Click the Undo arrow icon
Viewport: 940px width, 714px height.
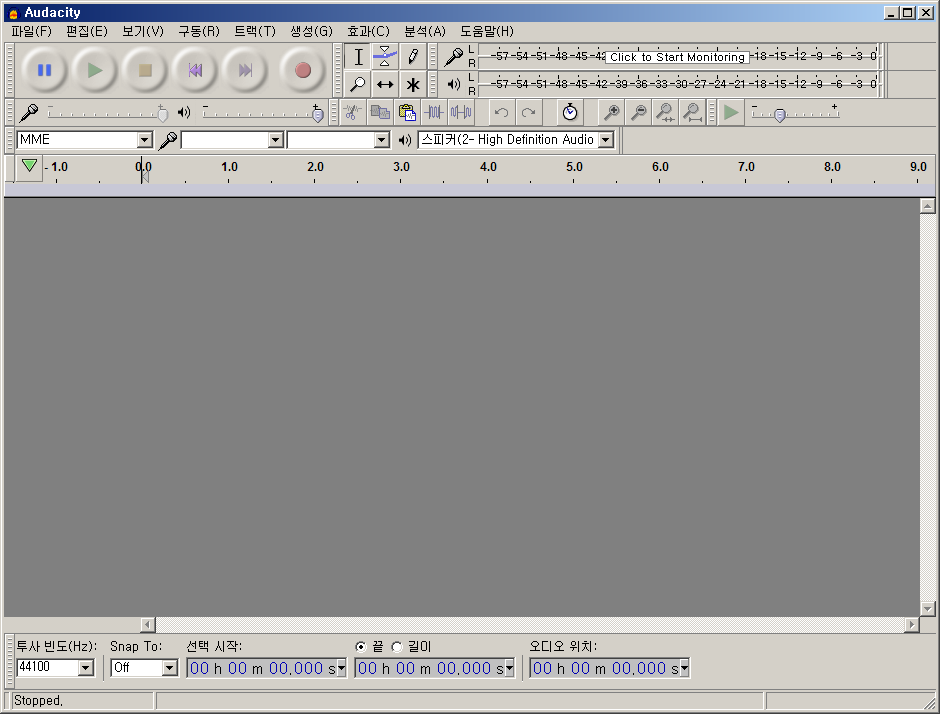pyautogui.click(x=501, y=112)
